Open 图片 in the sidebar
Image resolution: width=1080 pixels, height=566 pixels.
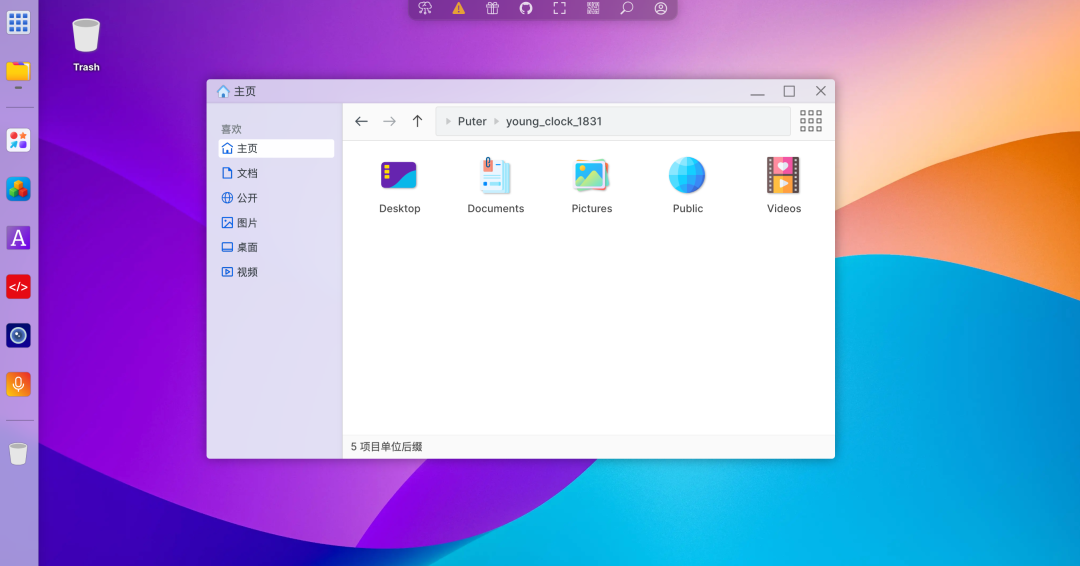pyautogui.click(x=276, y=223)
